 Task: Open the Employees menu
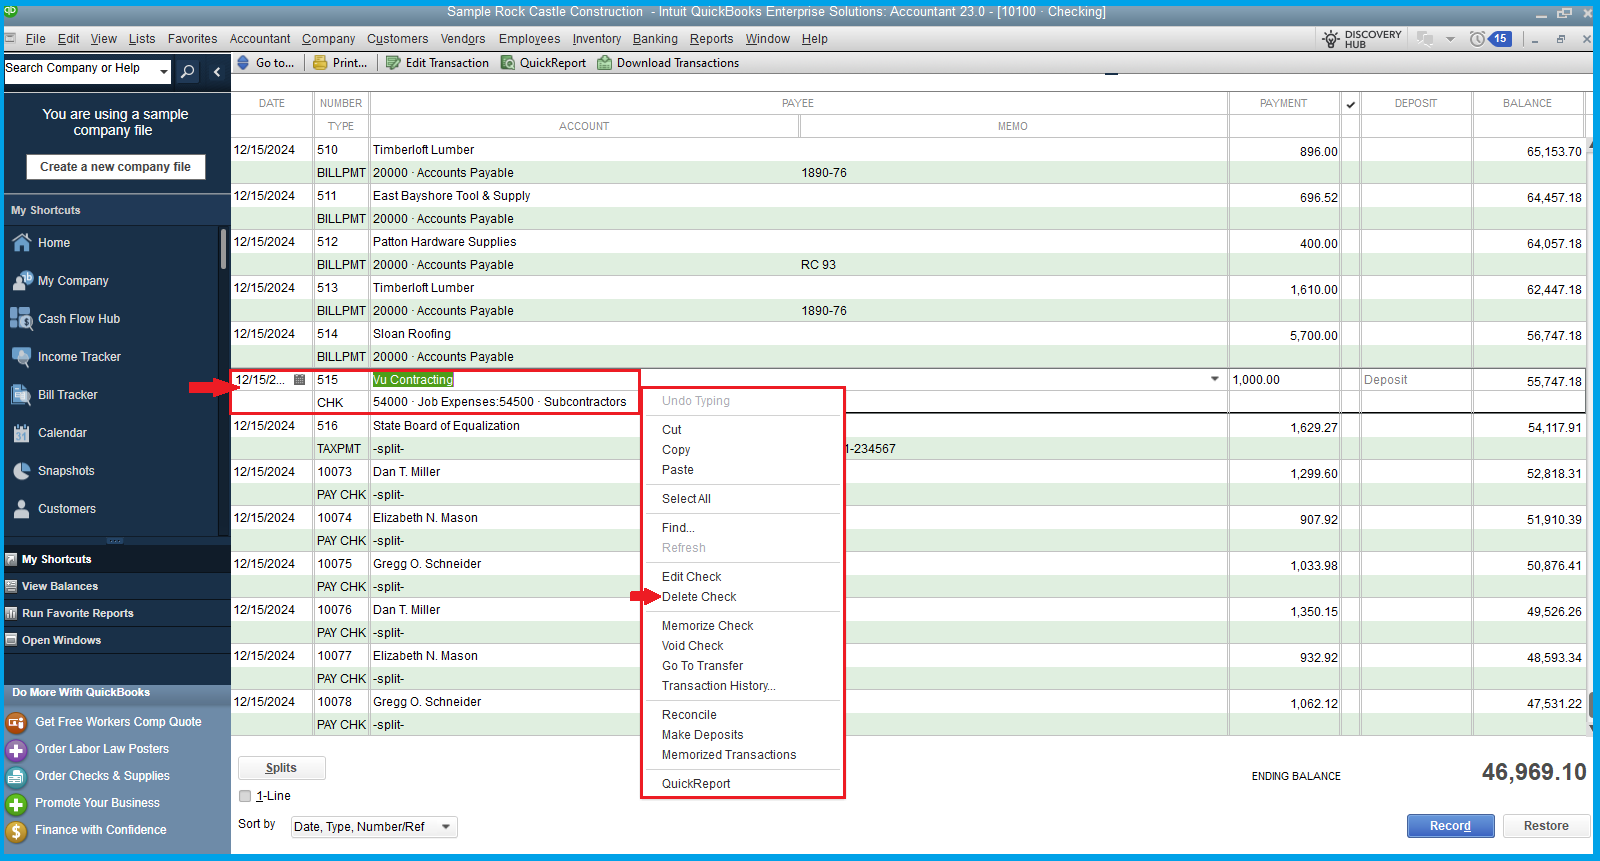[529, 39]
